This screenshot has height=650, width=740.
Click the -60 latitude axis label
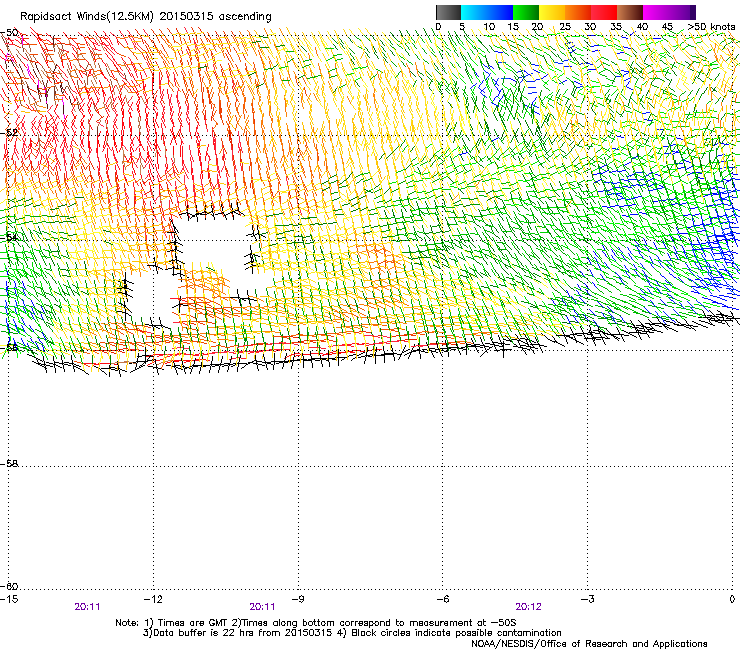coord(9,586)
